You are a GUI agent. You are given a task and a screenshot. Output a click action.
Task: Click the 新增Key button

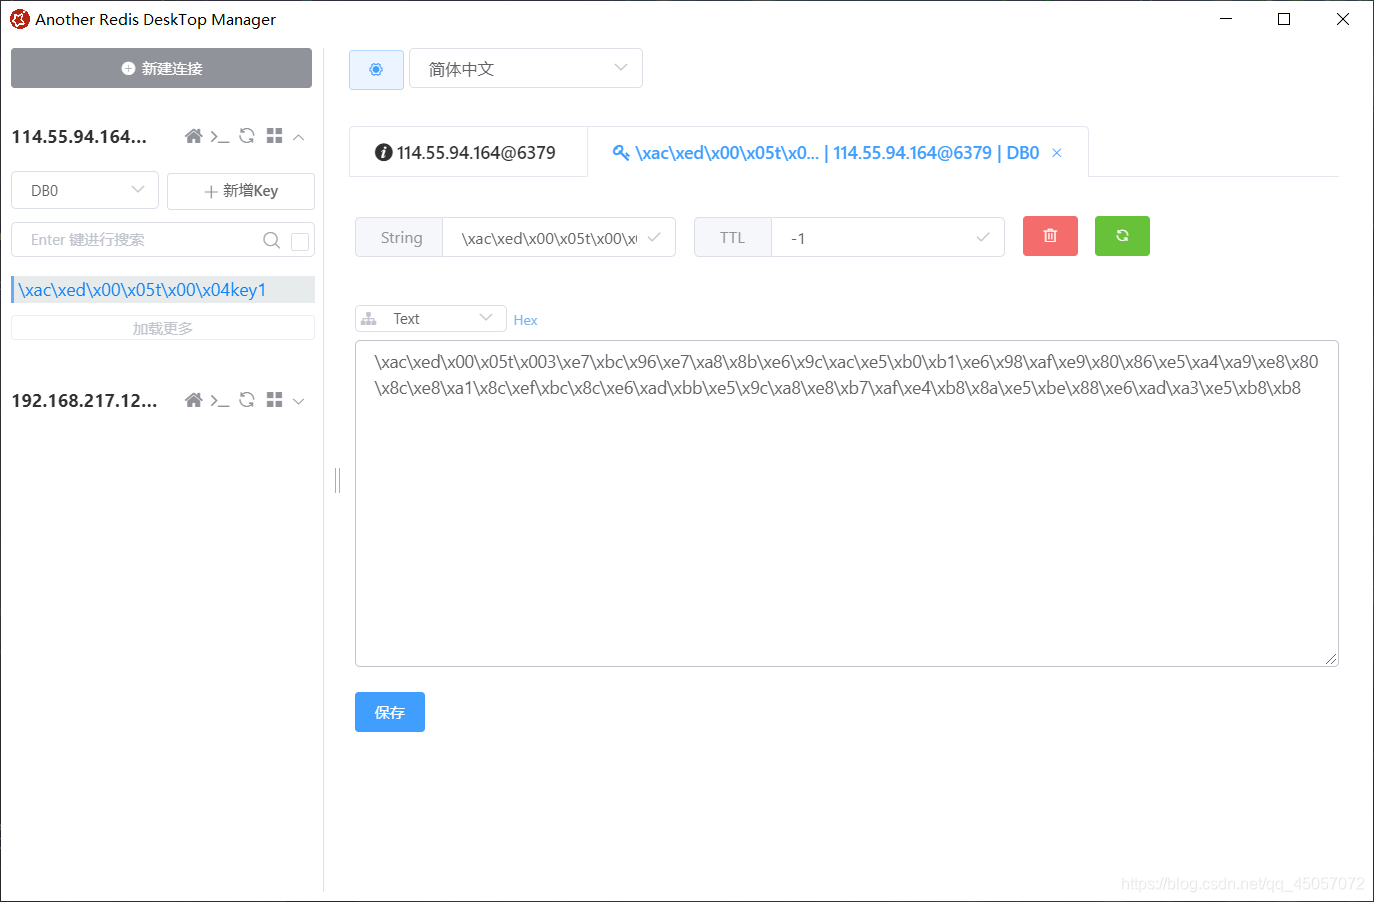(x=241, y=191)
